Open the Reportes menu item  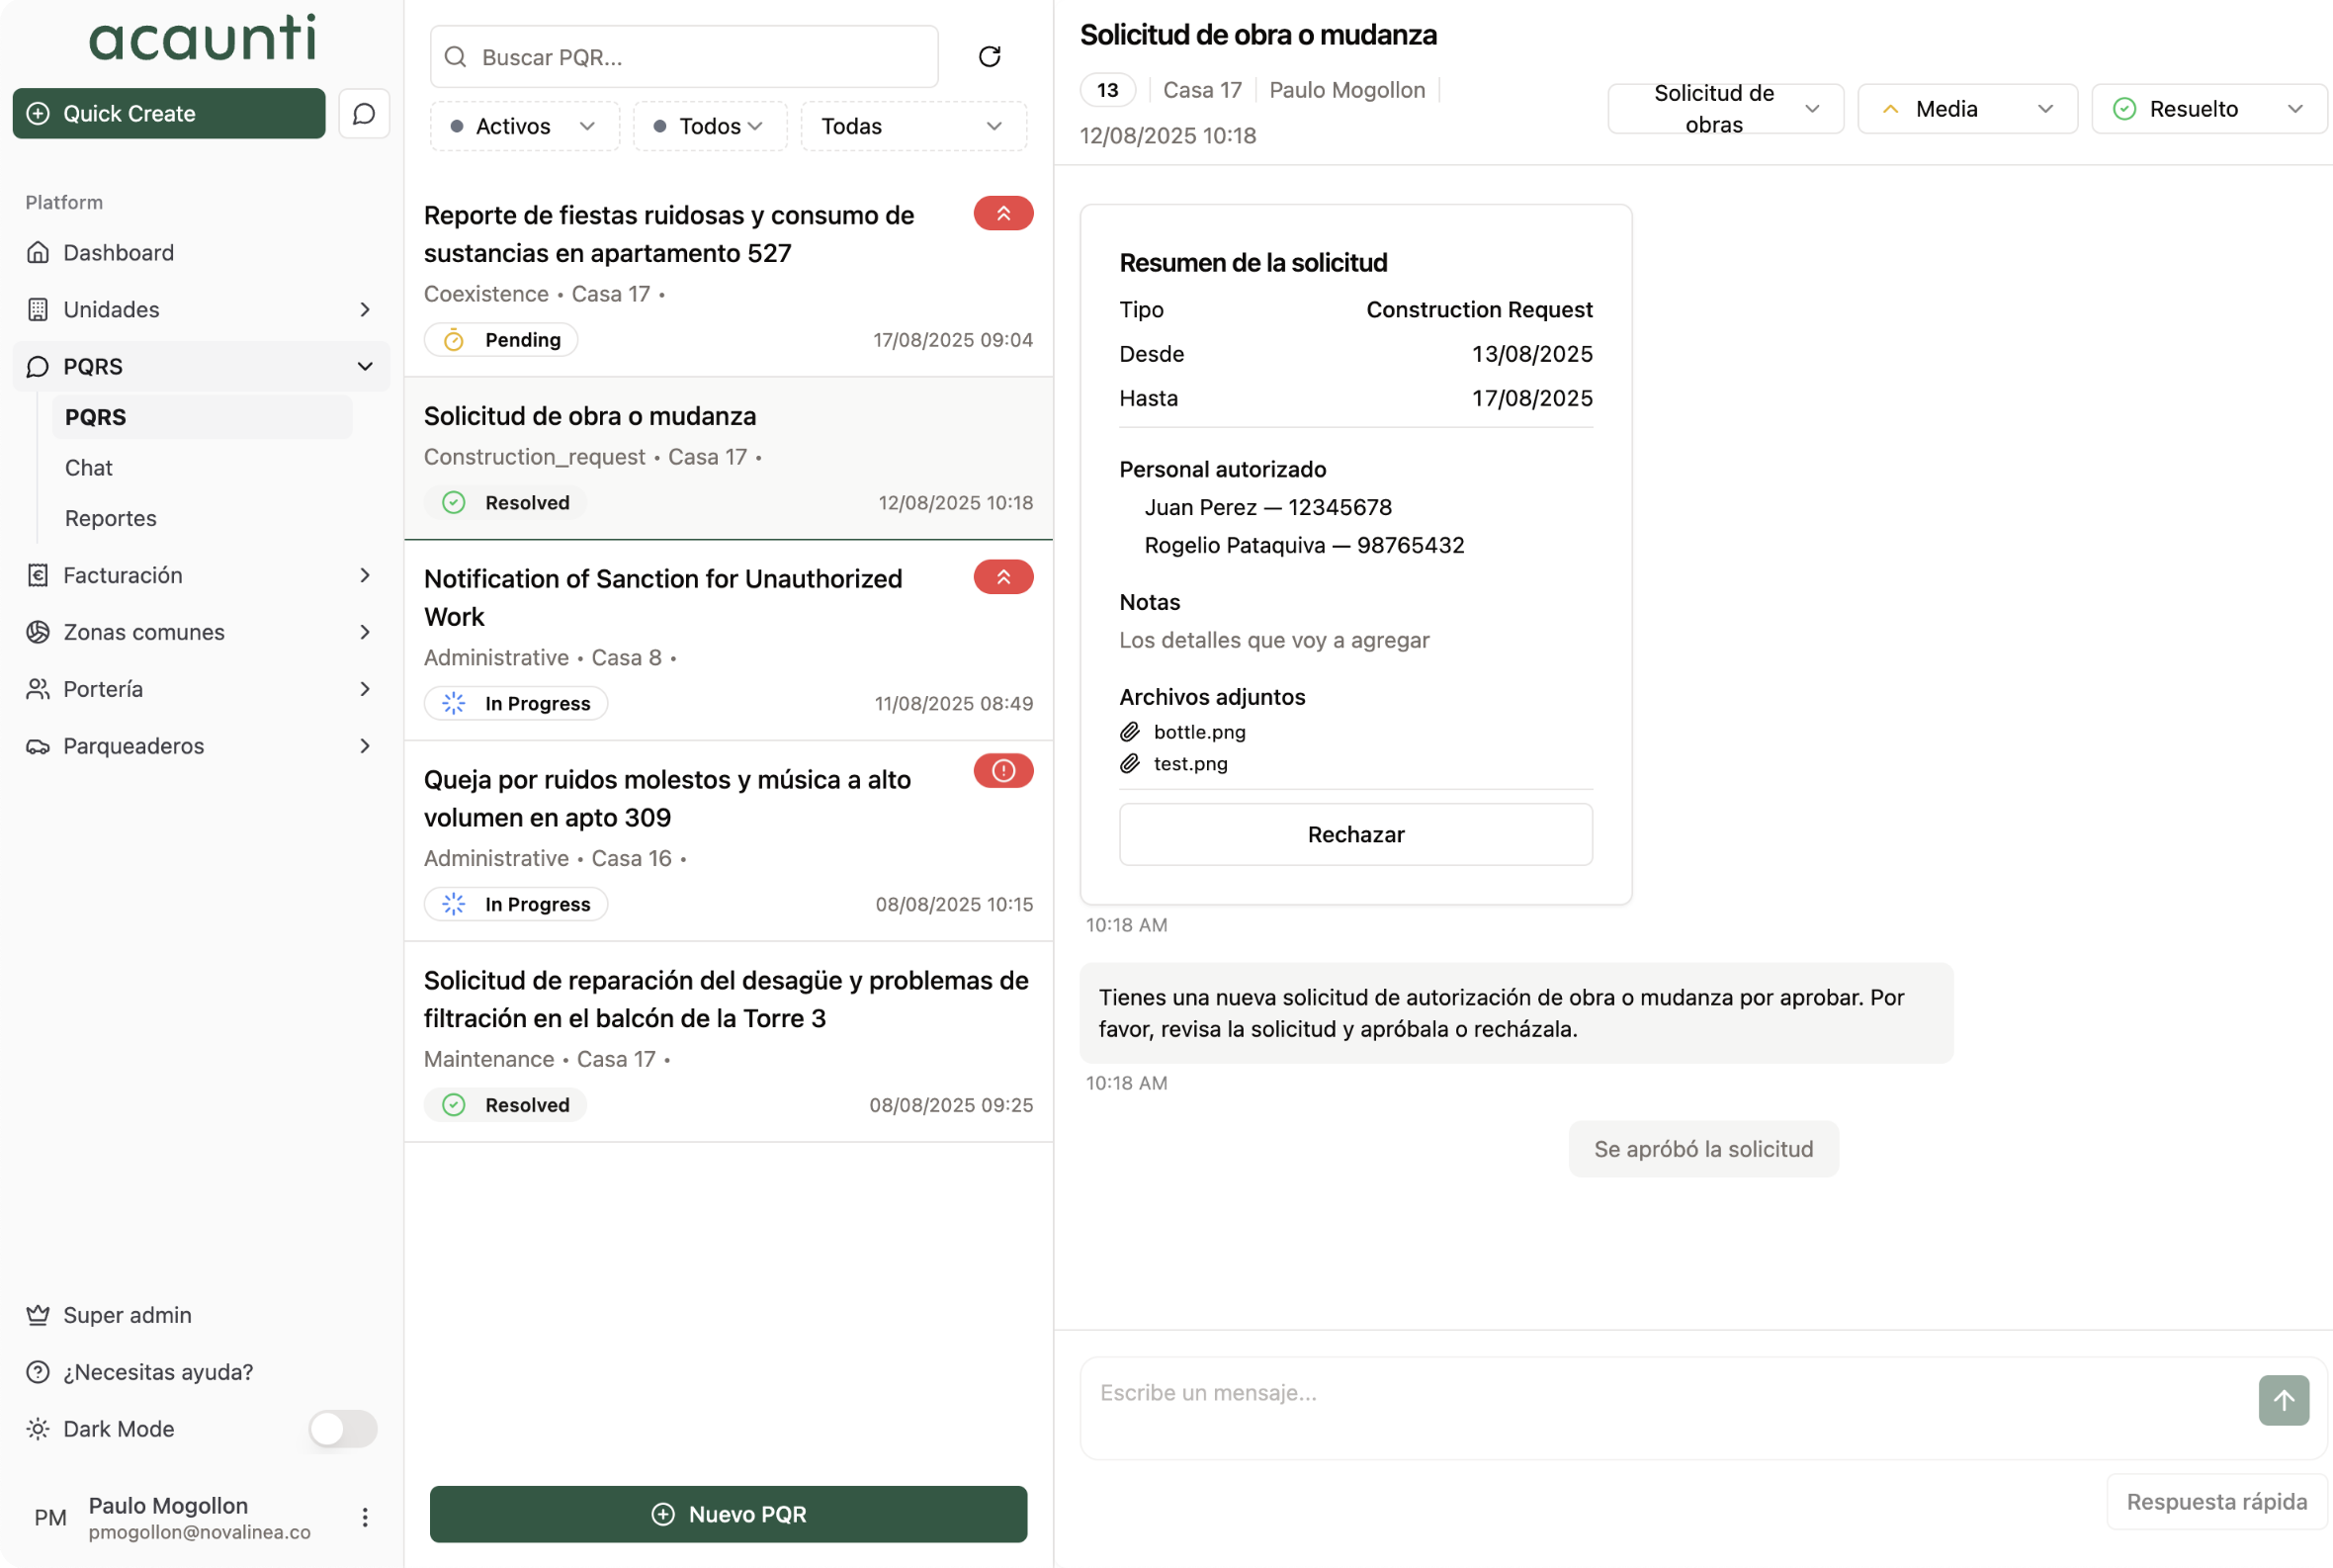[110, 518]
